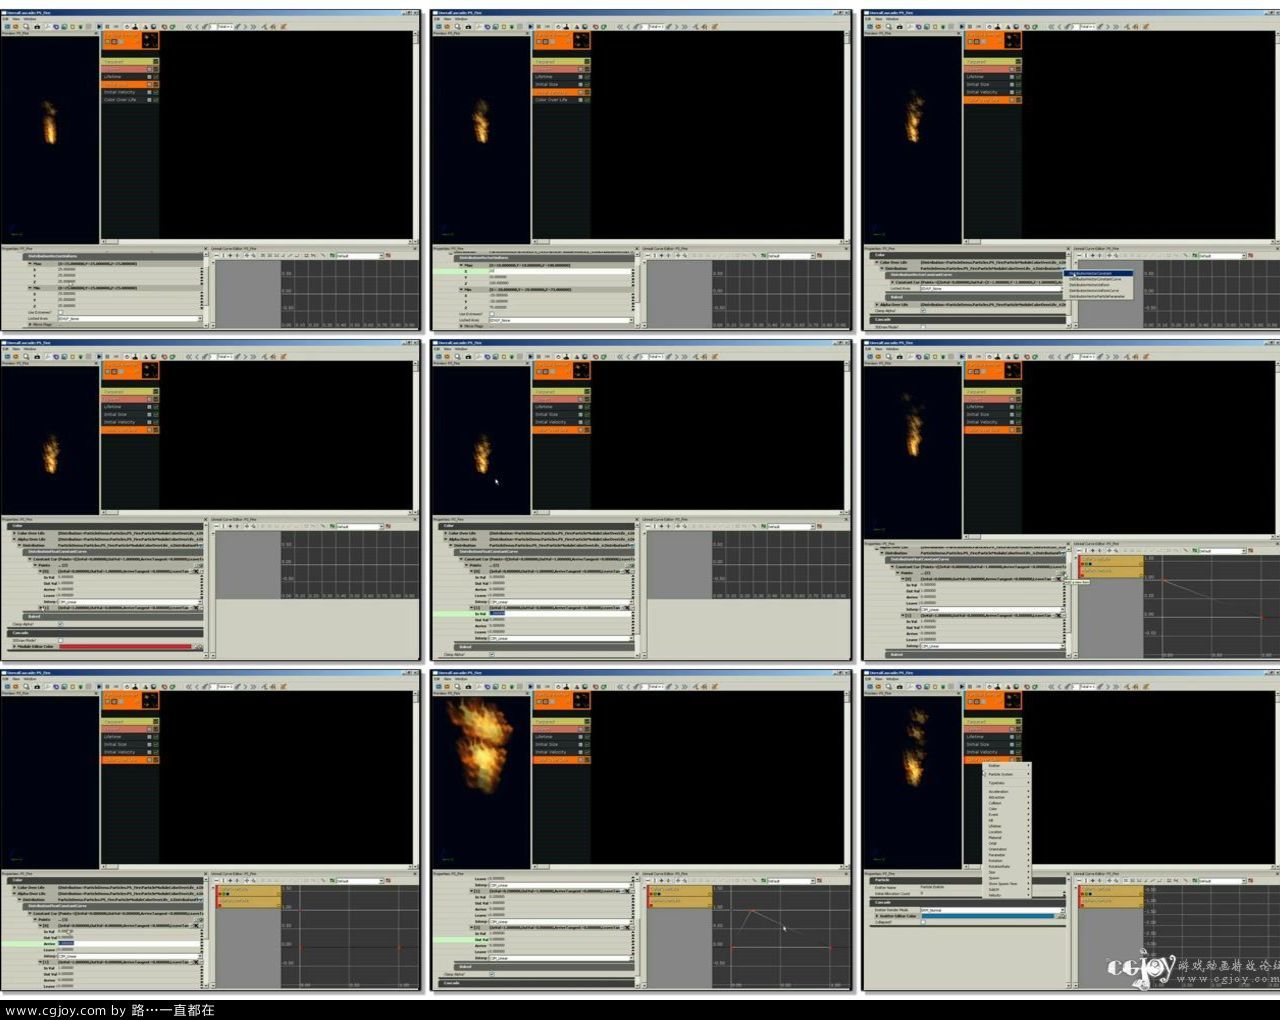This screenshot has height=1020, width=1280.
Task: Select the top curve entry in the seventh frame's curve editor
Action: point(249,891)
